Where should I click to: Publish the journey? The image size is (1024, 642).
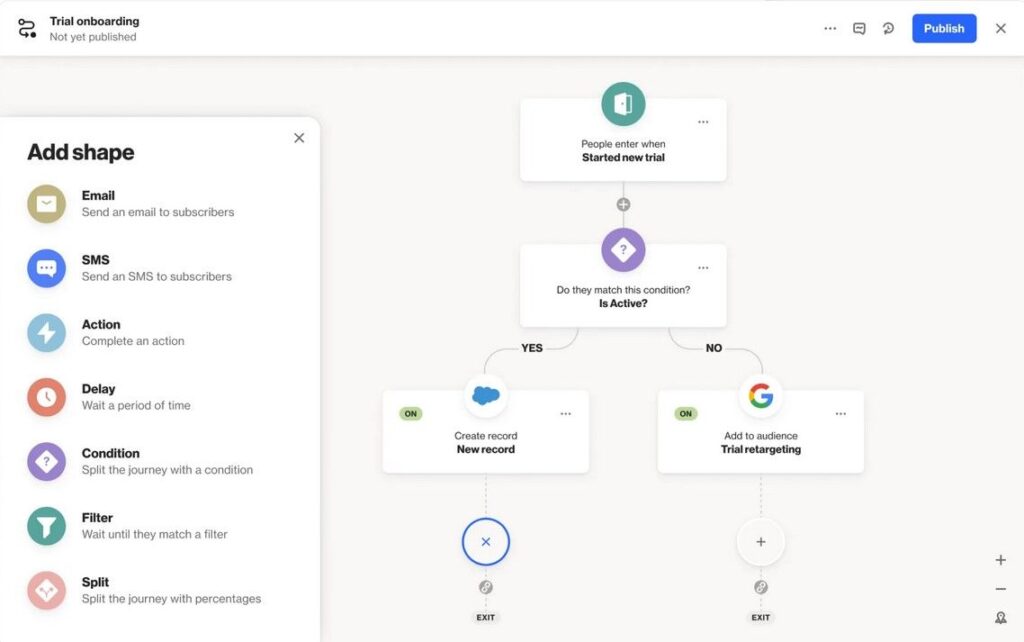click(x=944, y=29)
